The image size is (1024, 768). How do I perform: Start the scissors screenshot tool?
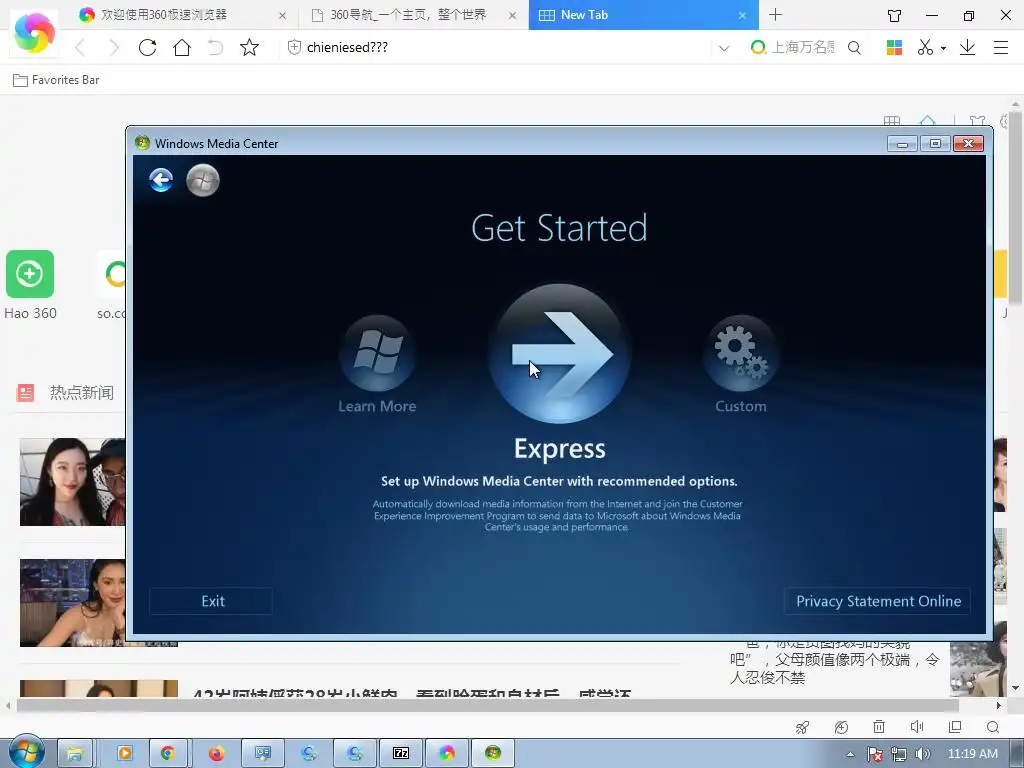pyautogui.click(x=925, y=47)
